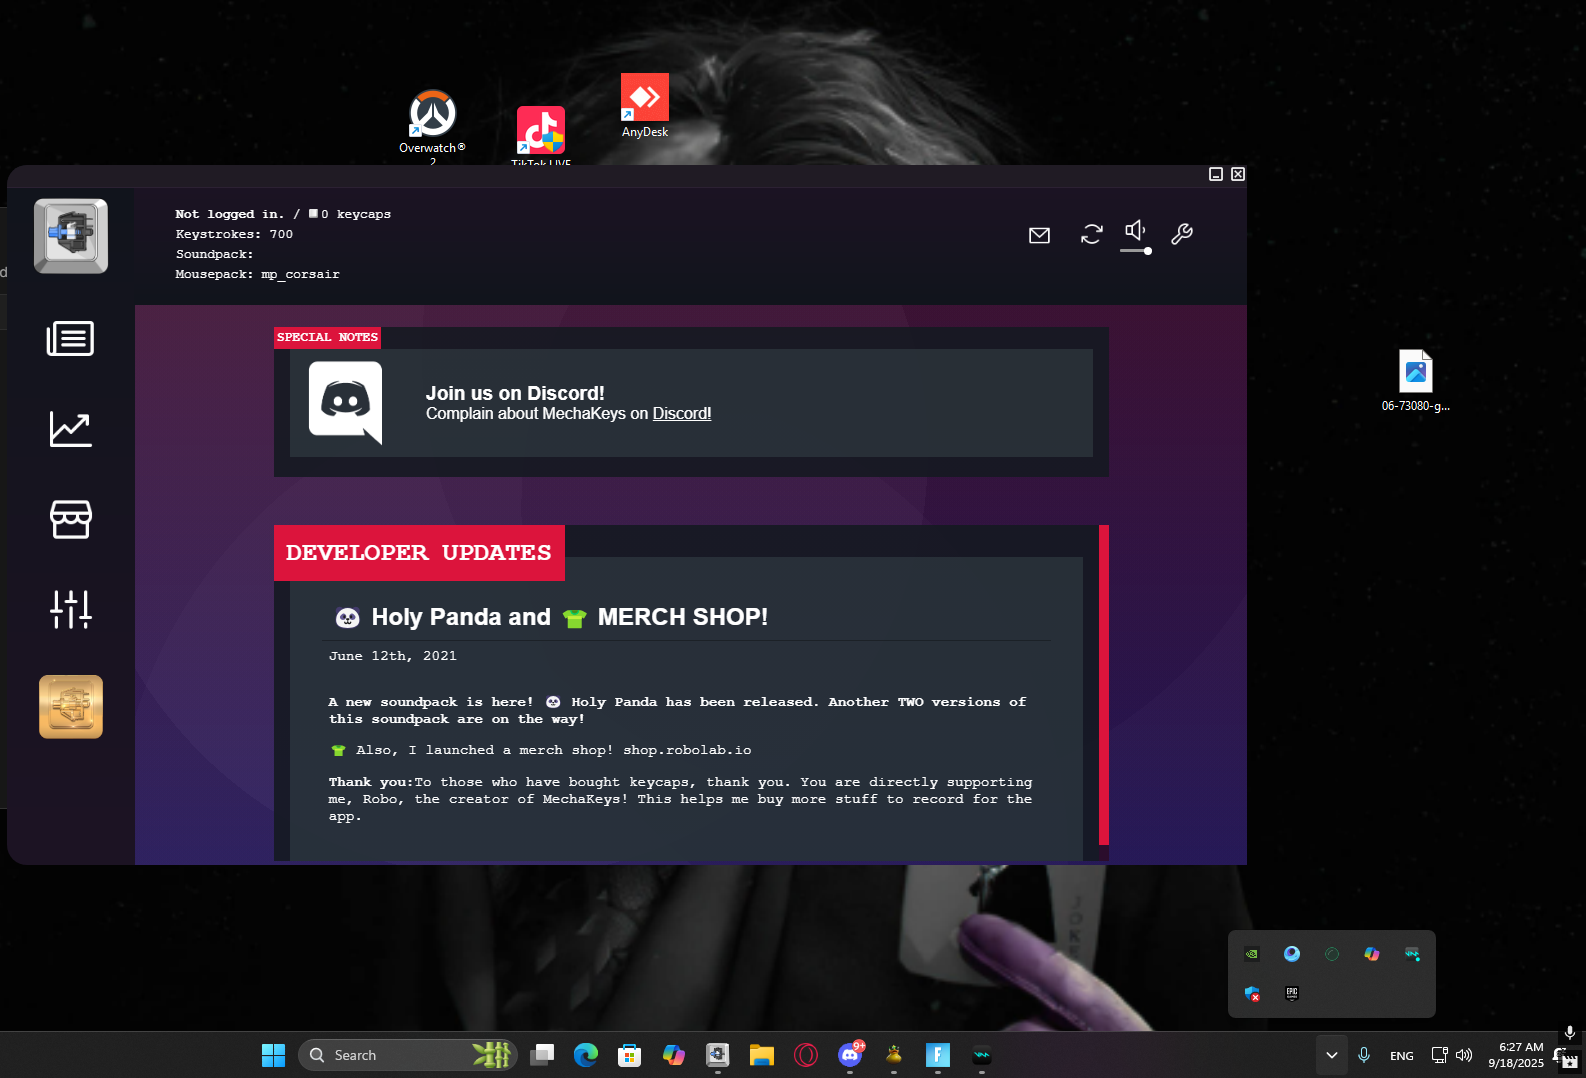1586x1078 pixels.
Task: Open the clock and date flyout
Action: click(1516, 1055)
